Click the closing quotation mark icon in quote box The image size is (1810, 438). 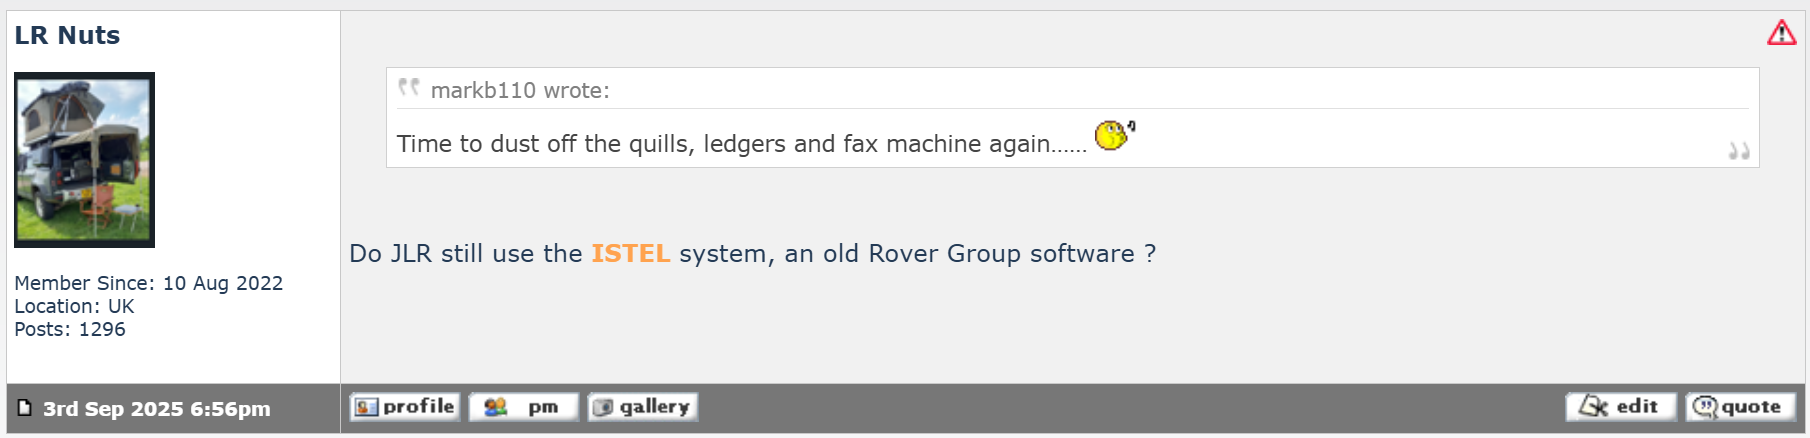click(1739, 151)
